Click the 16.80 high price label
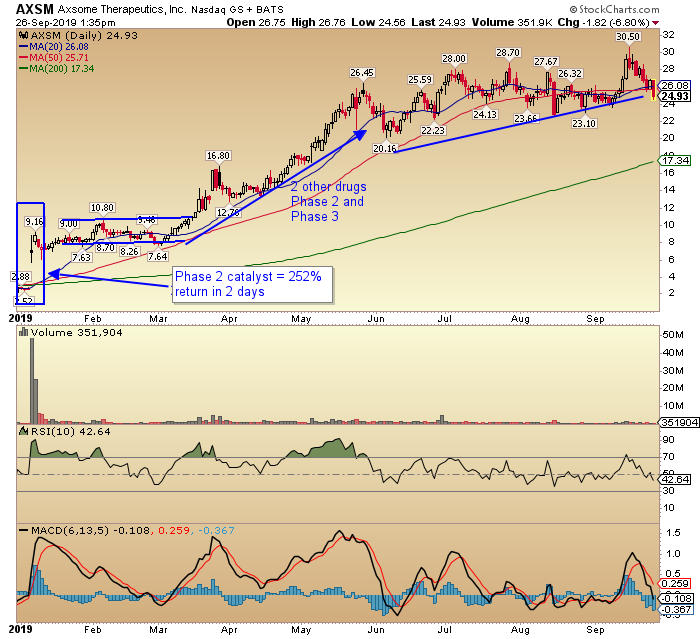The image size is (700, 639). (x=218, y=155)
